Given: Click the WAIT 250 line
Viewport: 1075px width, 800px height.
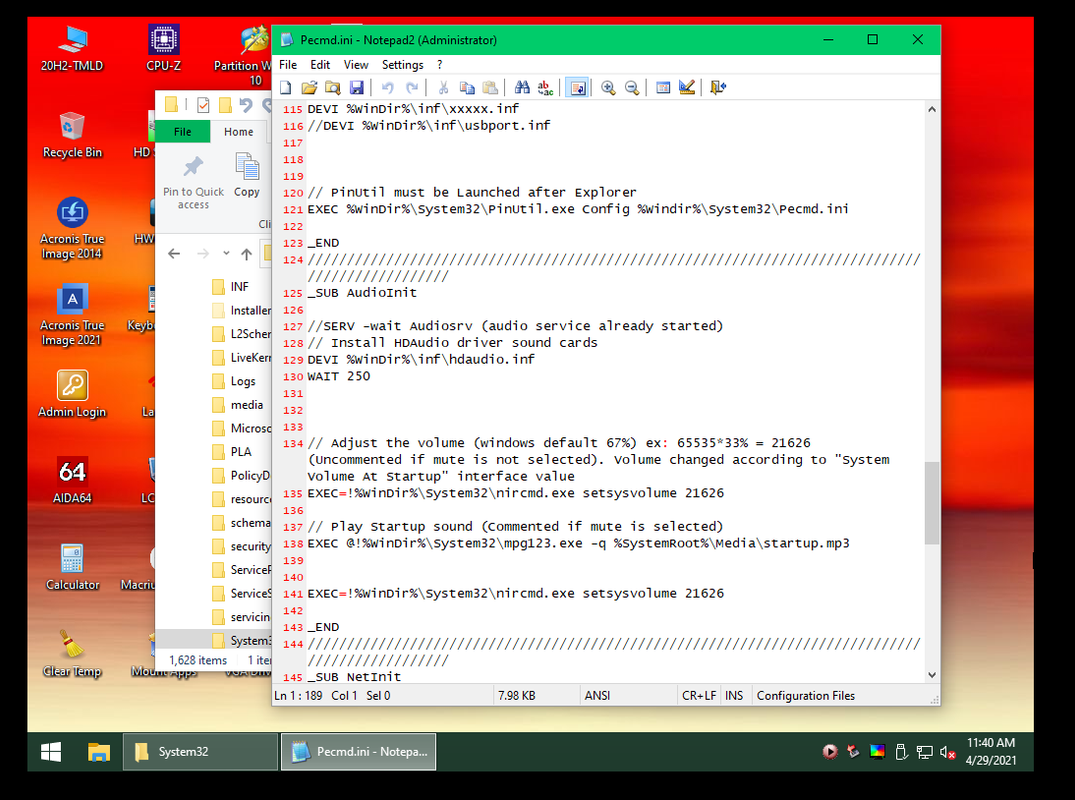Looking at the screenshot, I should (339, 376).
